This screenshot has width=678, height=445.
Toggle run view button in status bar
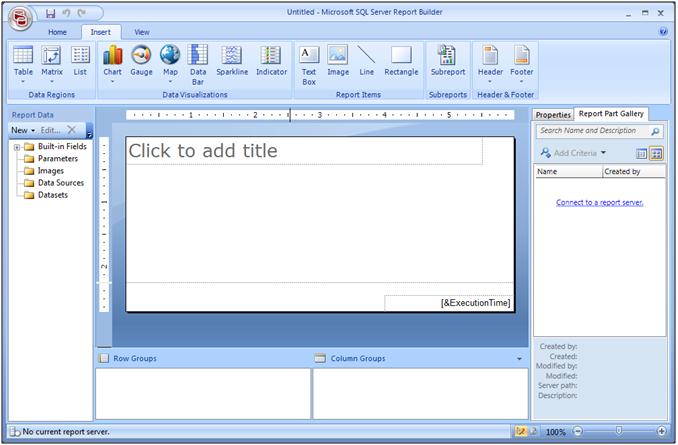[533, 431]
